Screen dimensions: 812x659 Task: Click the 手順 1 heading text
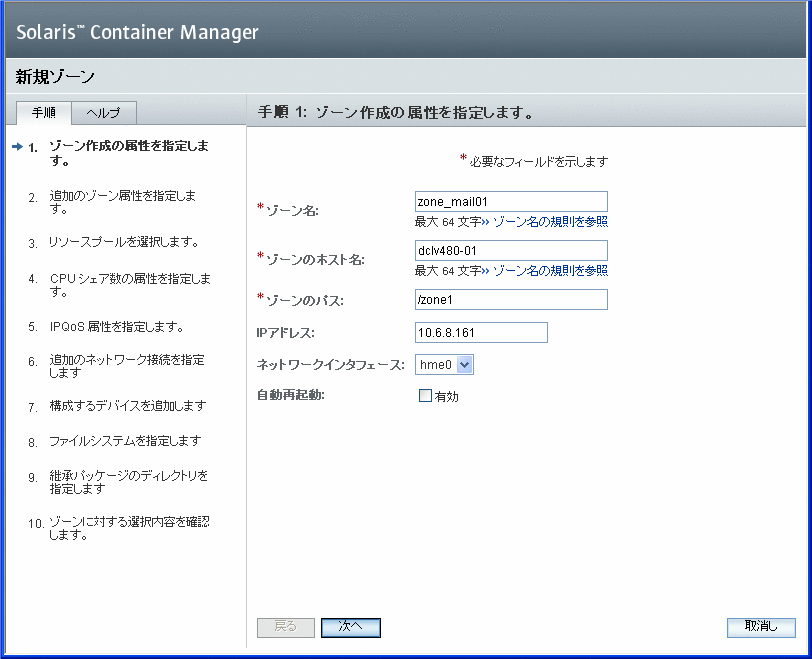[395, 112]
